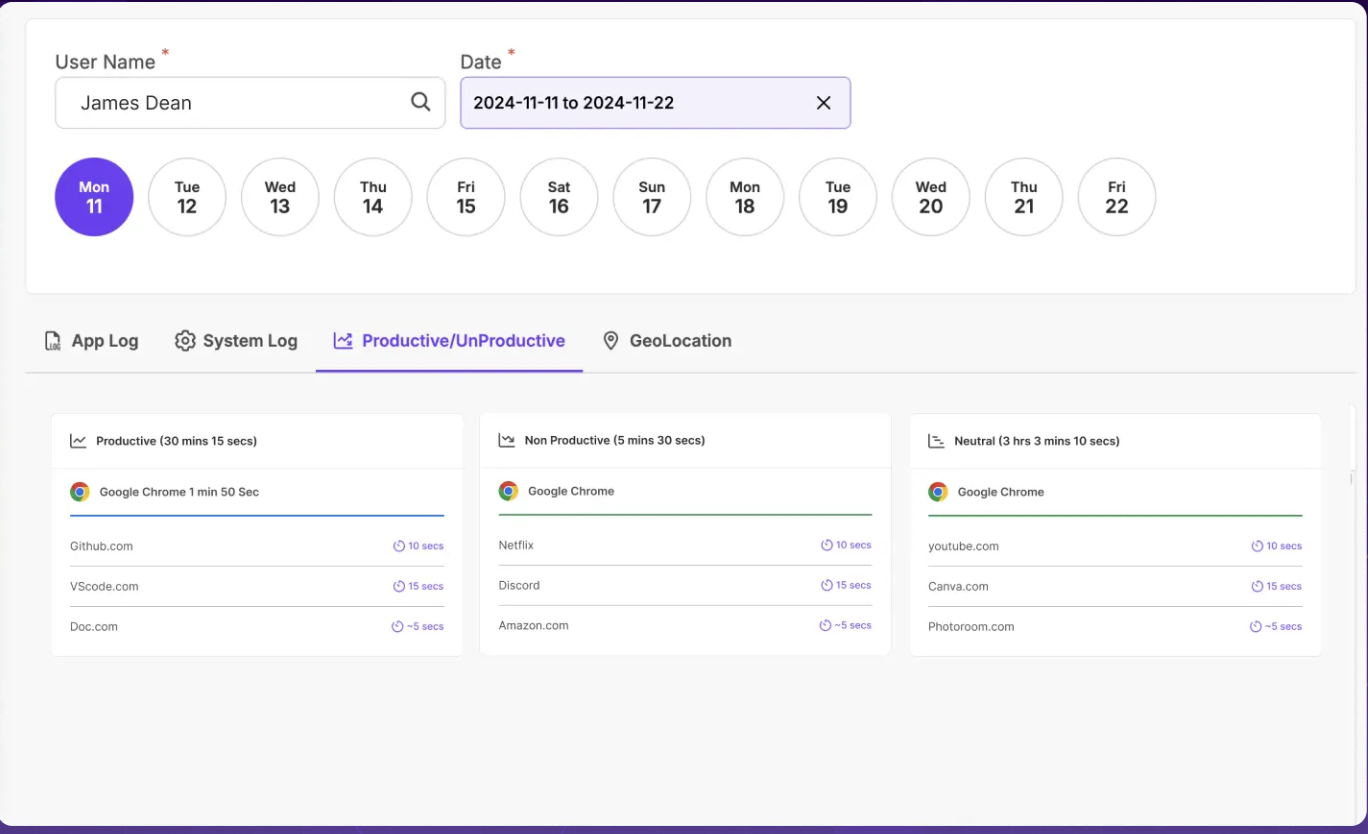Switch to the GeoLocation tab
The image size is (1368, 834).
pos(667,341)
